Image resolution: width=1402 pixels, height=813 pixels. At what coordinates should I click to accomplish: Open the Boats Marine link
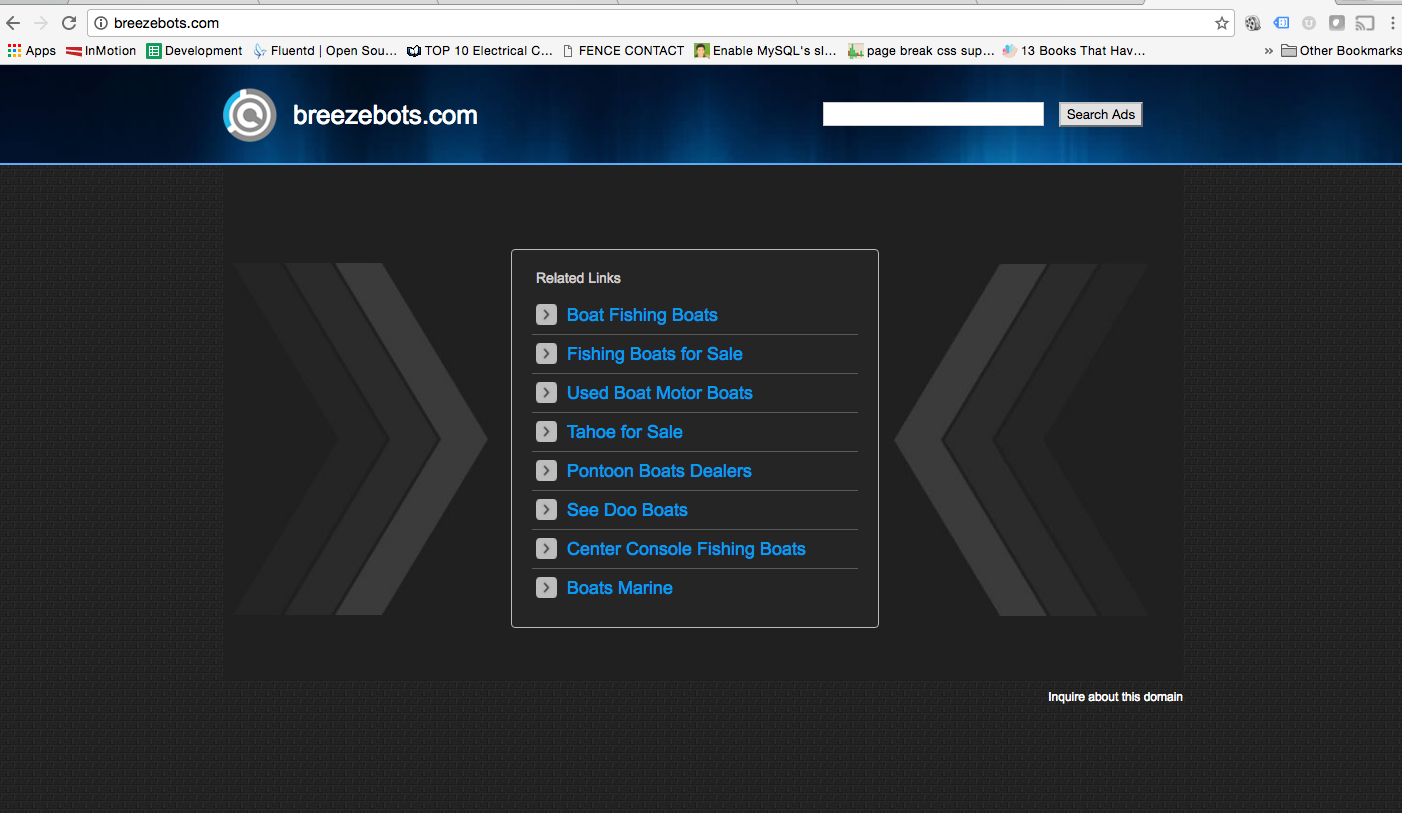620,588
